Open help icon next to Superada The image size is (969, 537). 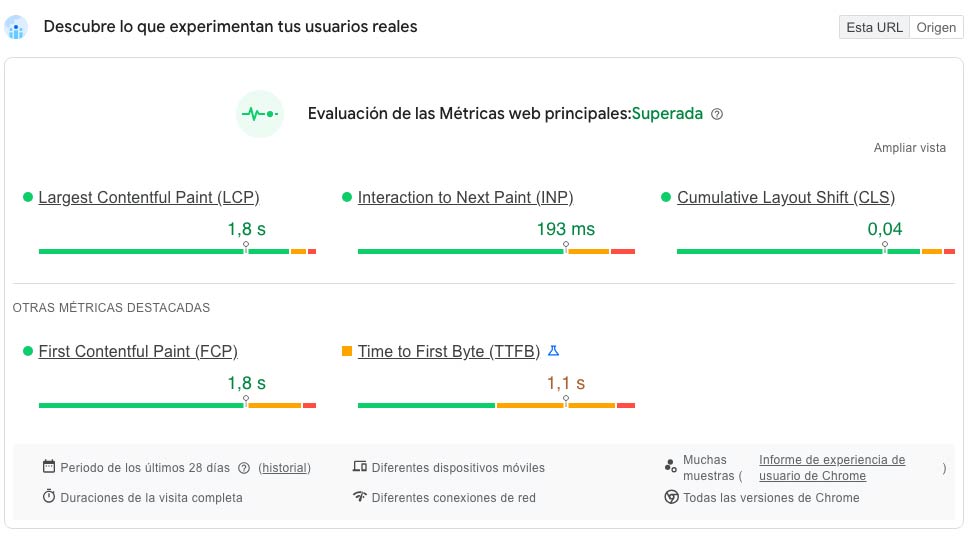[716, 114]
